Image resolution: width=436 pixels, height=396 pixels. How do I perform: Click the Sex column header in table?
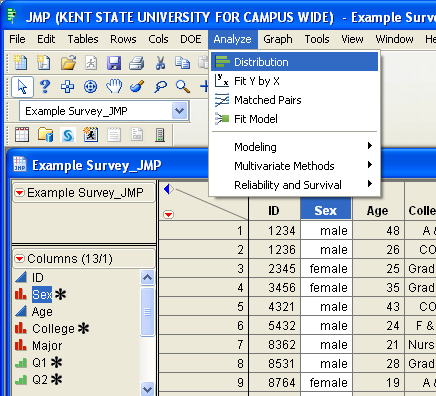(326, 210)
